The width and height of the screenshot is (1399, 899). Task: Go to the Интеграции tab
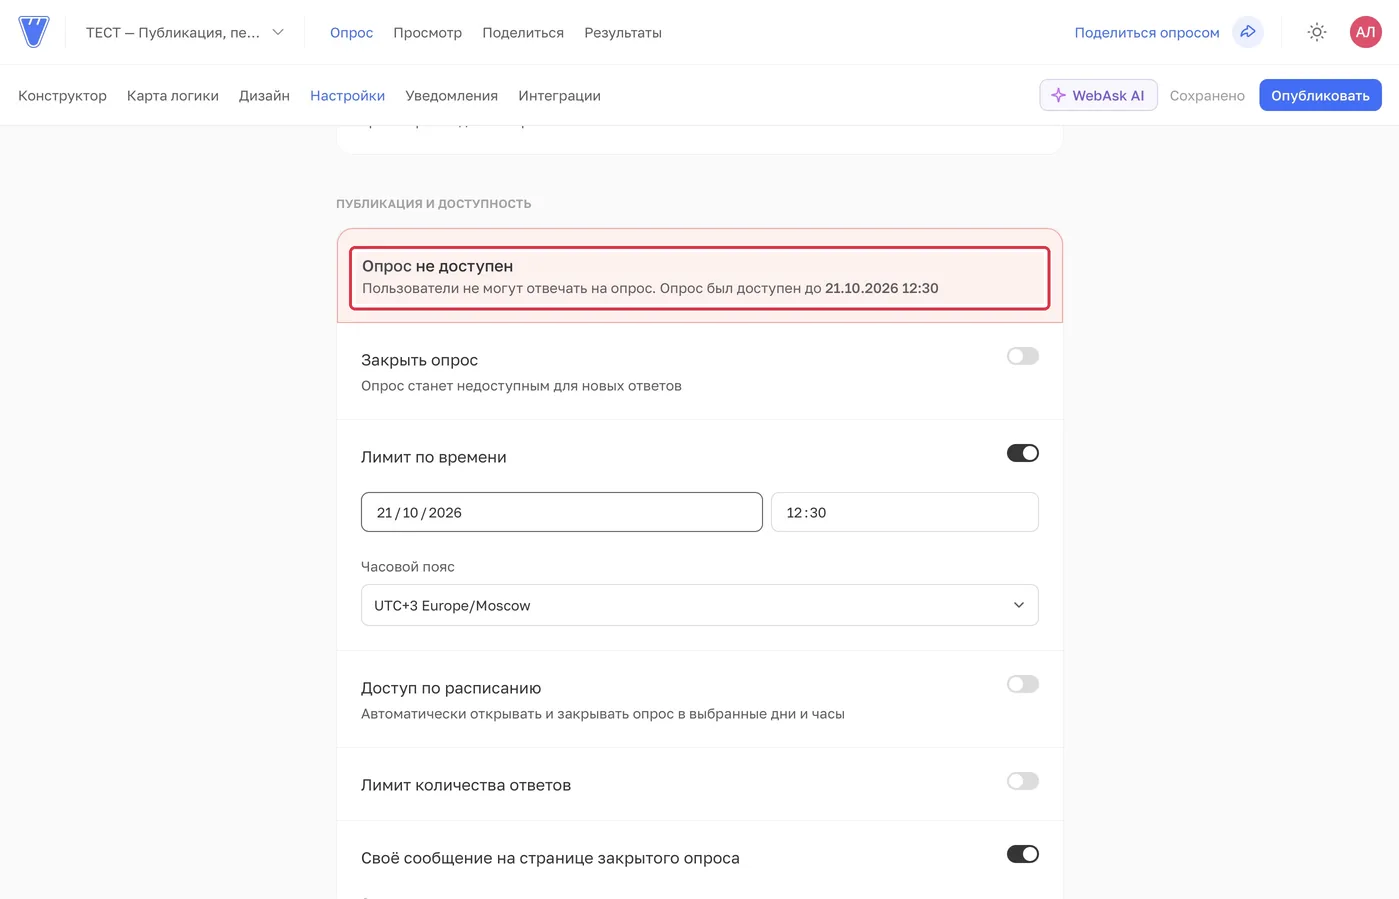coord(559,95)
